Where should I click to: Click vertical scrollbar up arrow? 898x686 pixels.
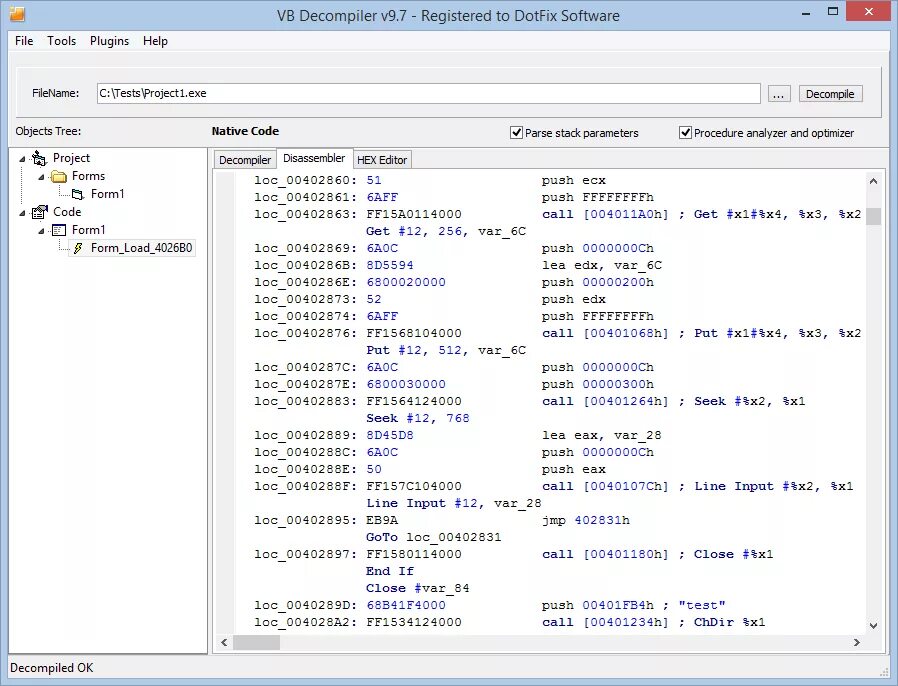point(873,181)
